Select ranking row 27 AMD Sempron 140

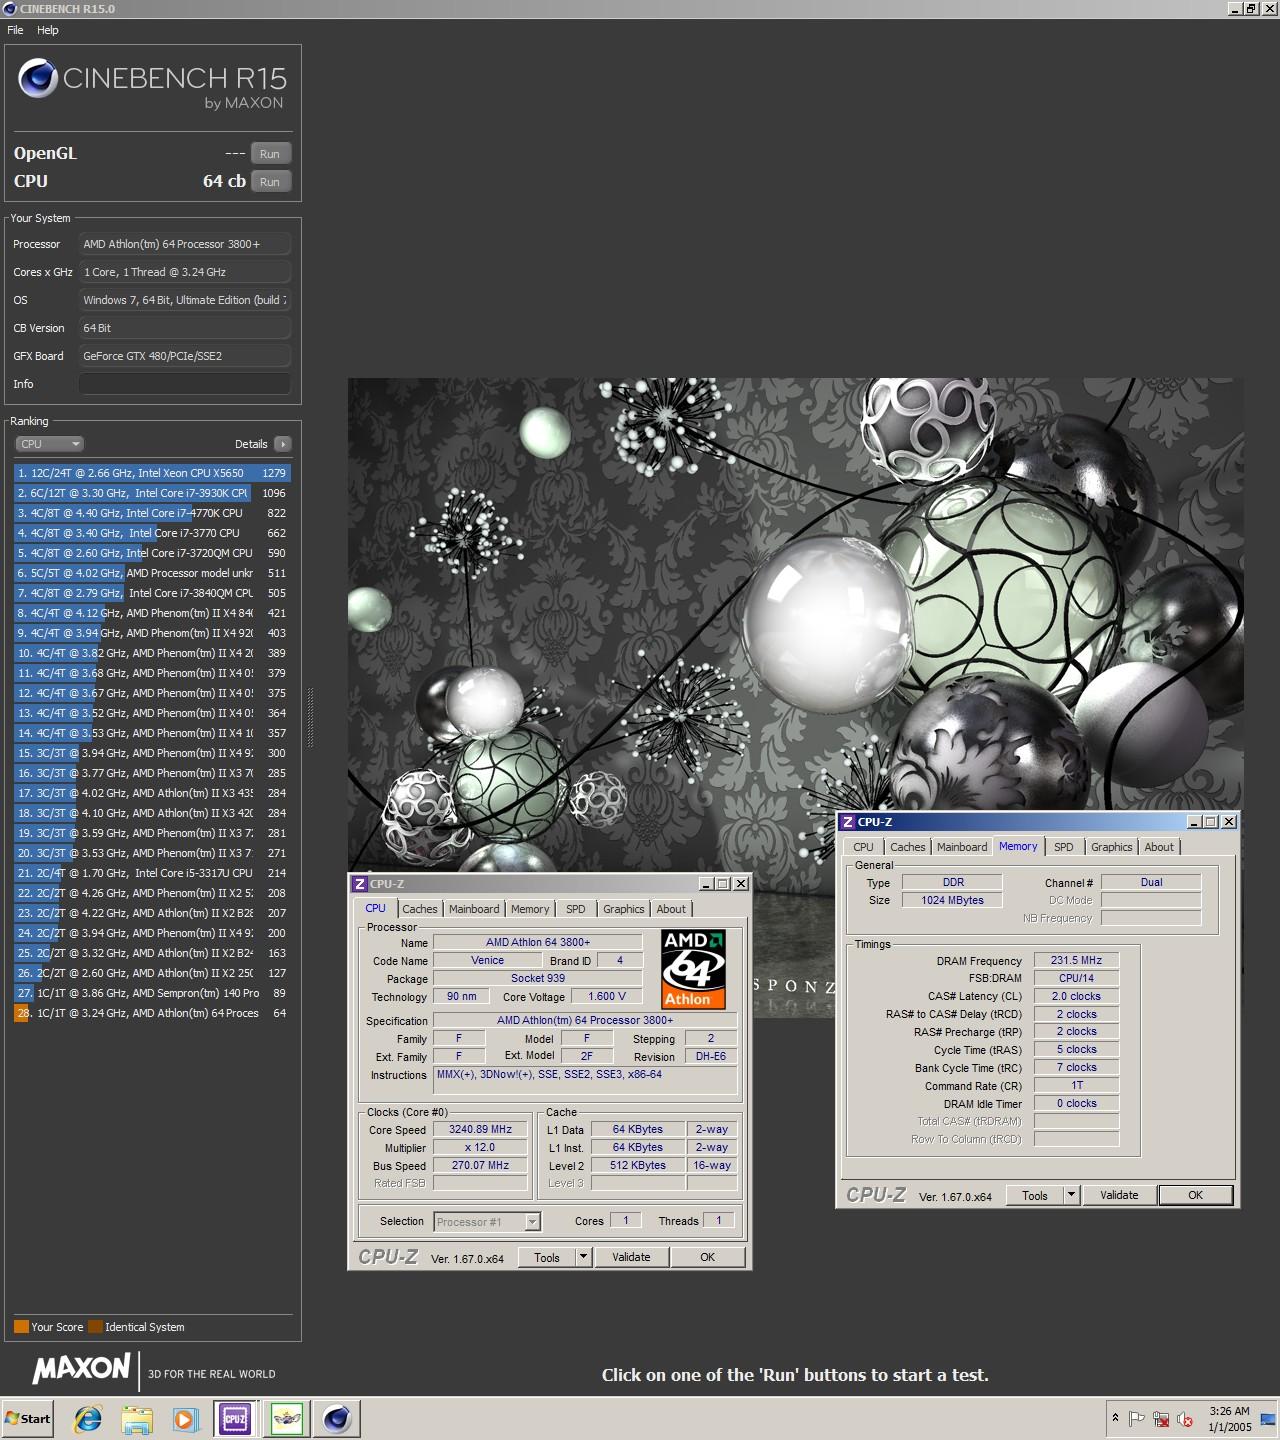click(x=152, y=993)
